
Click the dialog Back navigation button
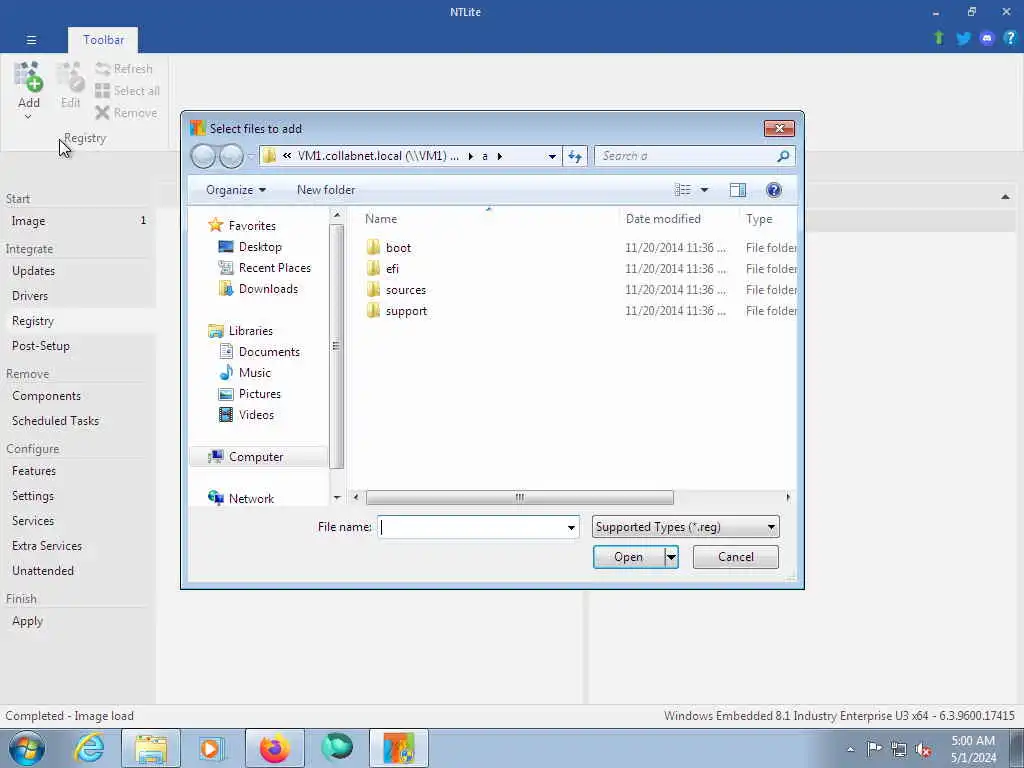(x=203, y=156)
